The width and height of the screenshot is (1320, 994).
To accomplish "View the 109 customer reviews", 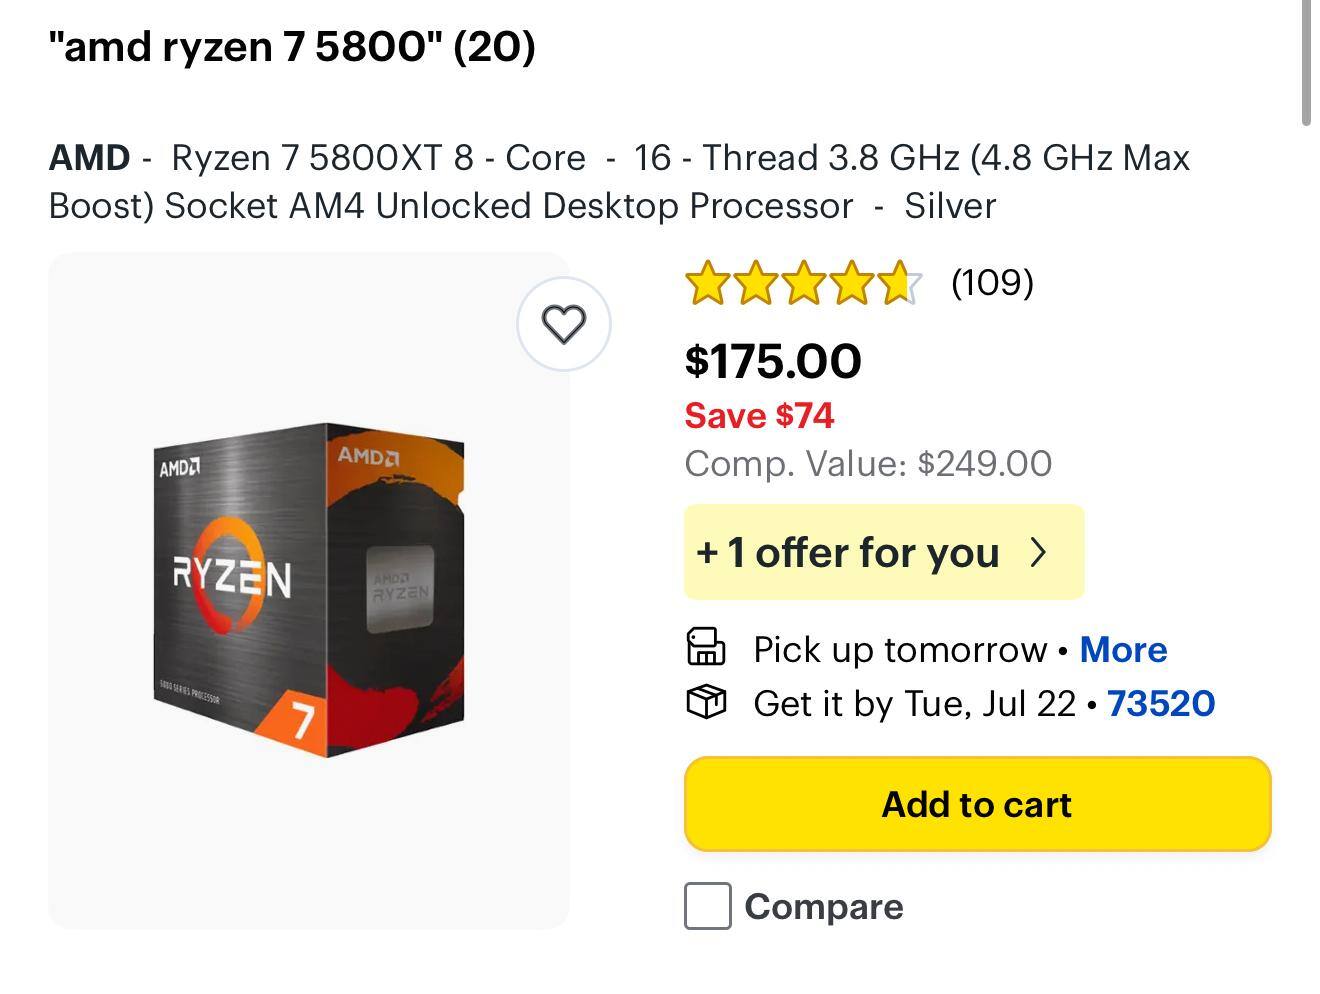I will click(x=992, y=283).
